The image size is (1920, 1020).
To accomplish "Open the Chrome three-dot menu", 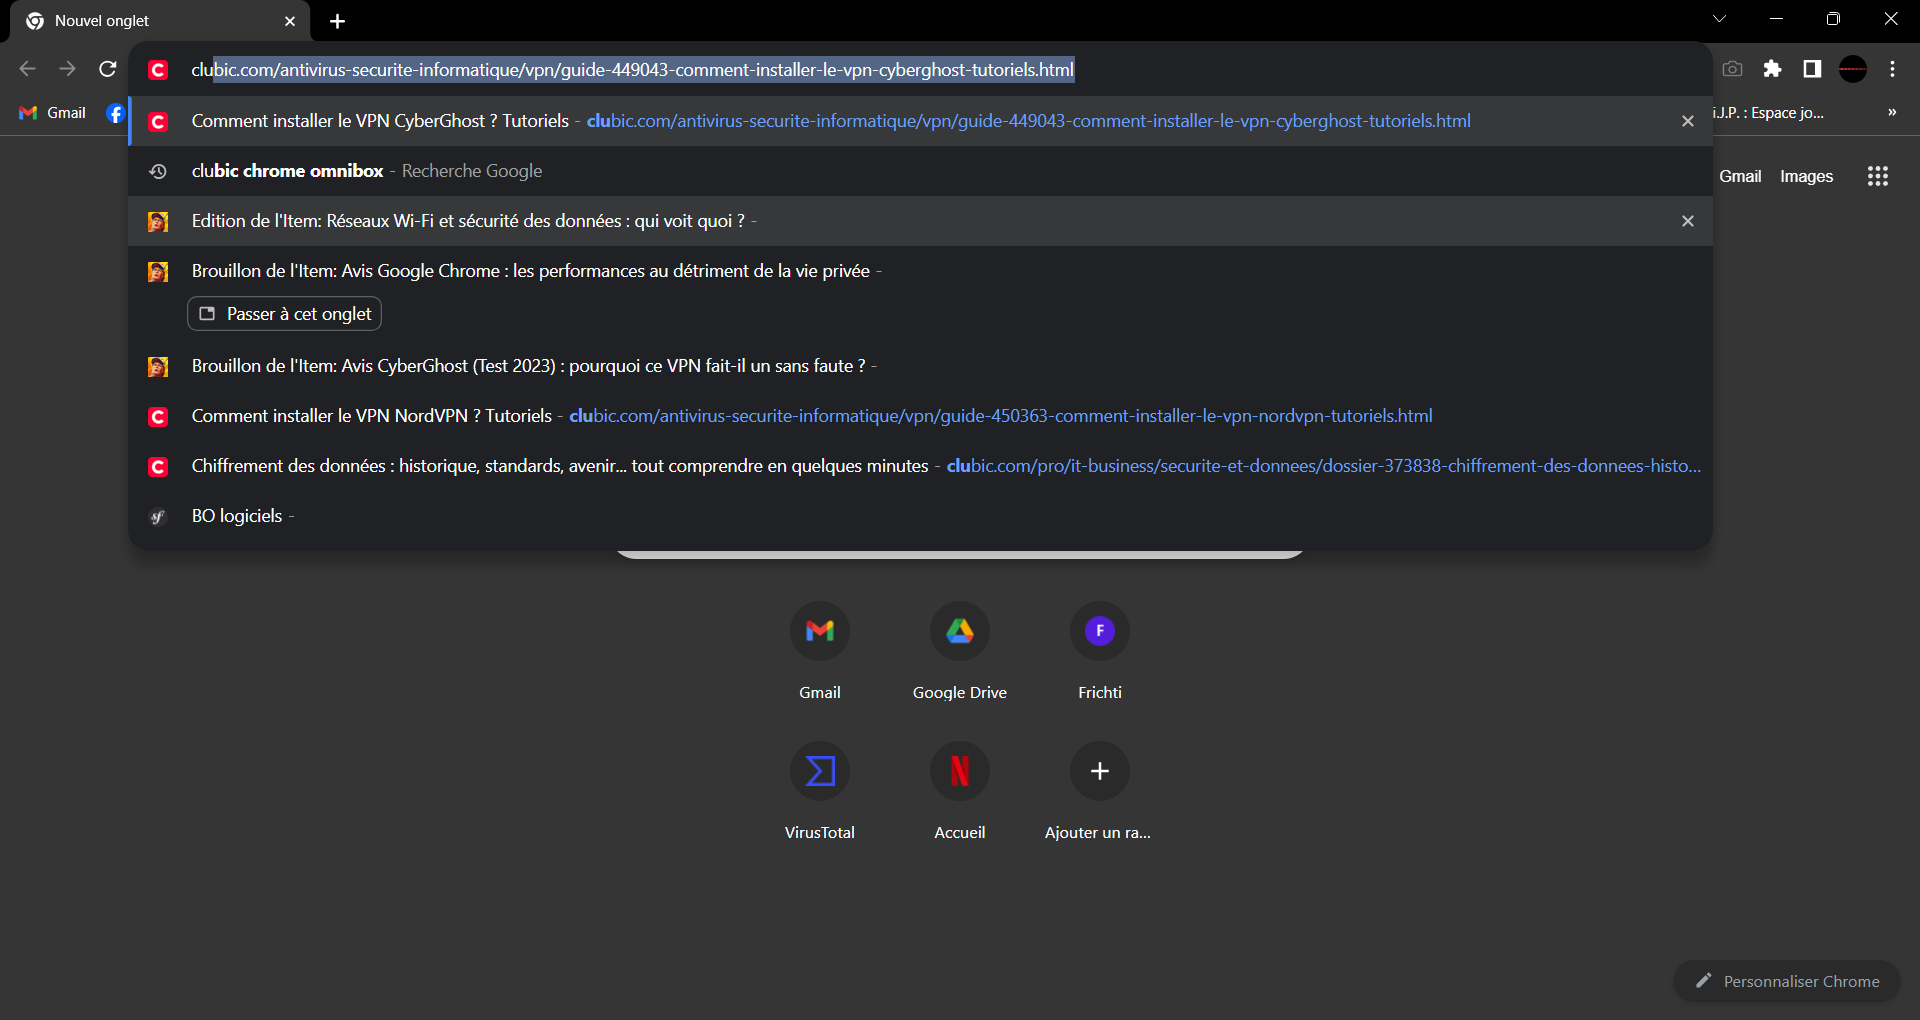I will coord(1892,69).
